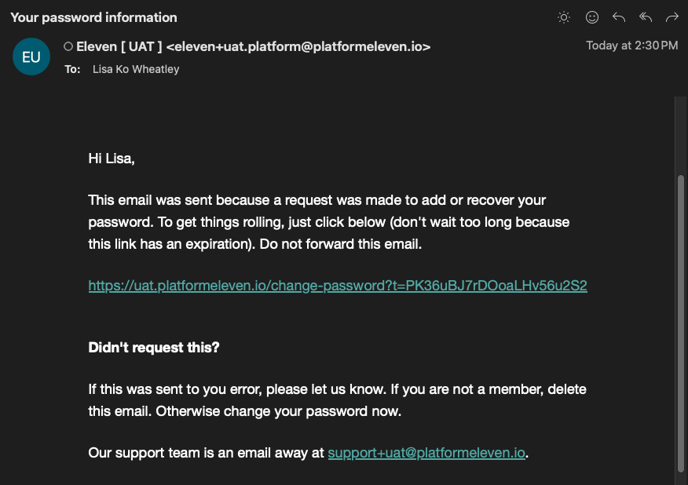Click the status circle beside Eleven [ UAT ]
Viewport: 688px width, 485px height.
(68, 46)
